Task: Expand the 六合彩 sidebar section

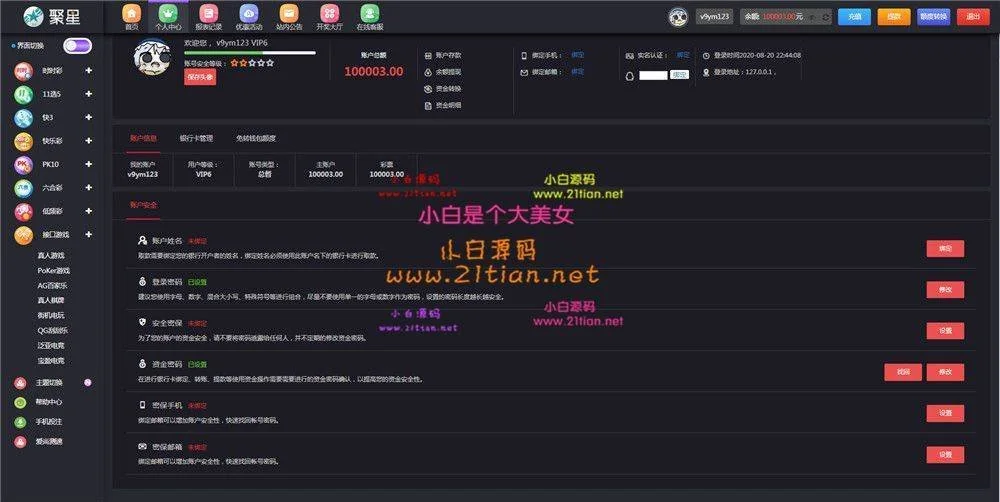Action: [x=89, y=188]
